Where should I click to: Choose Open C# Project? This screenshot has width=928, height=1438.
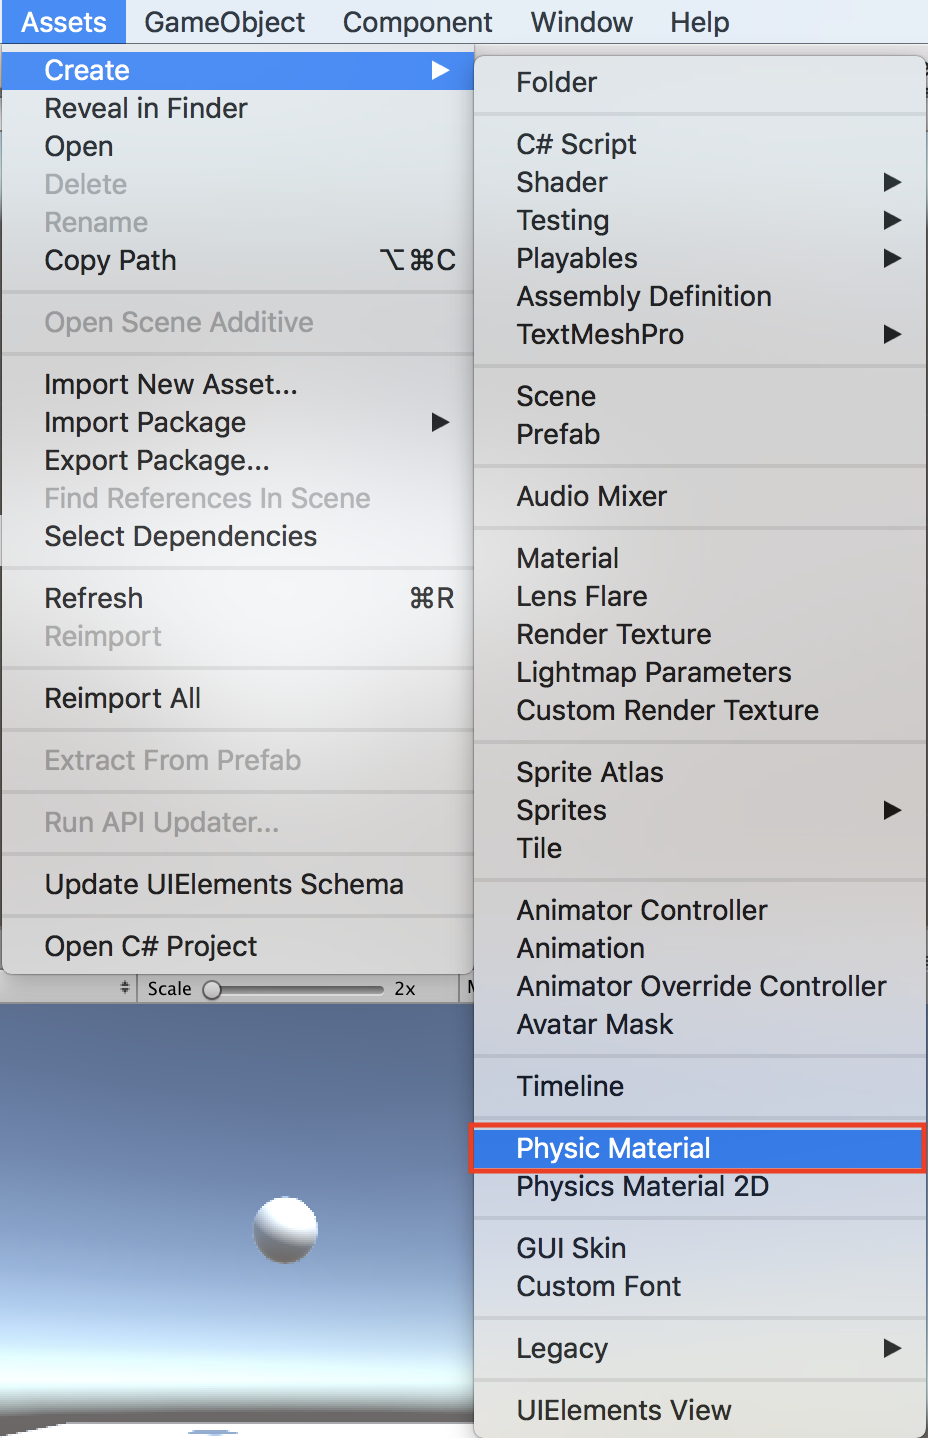point(151,946)
